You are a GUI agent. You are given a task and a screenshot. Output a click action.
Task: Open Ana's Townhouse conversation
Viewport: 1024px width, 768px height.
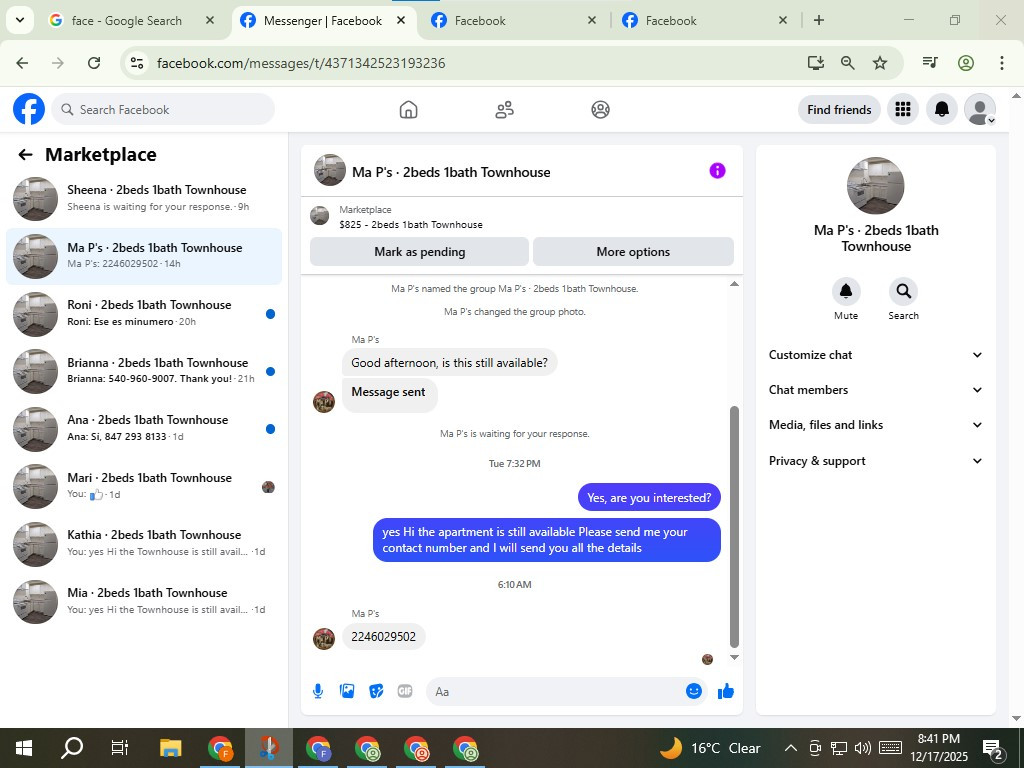click(x=144, y=428)
